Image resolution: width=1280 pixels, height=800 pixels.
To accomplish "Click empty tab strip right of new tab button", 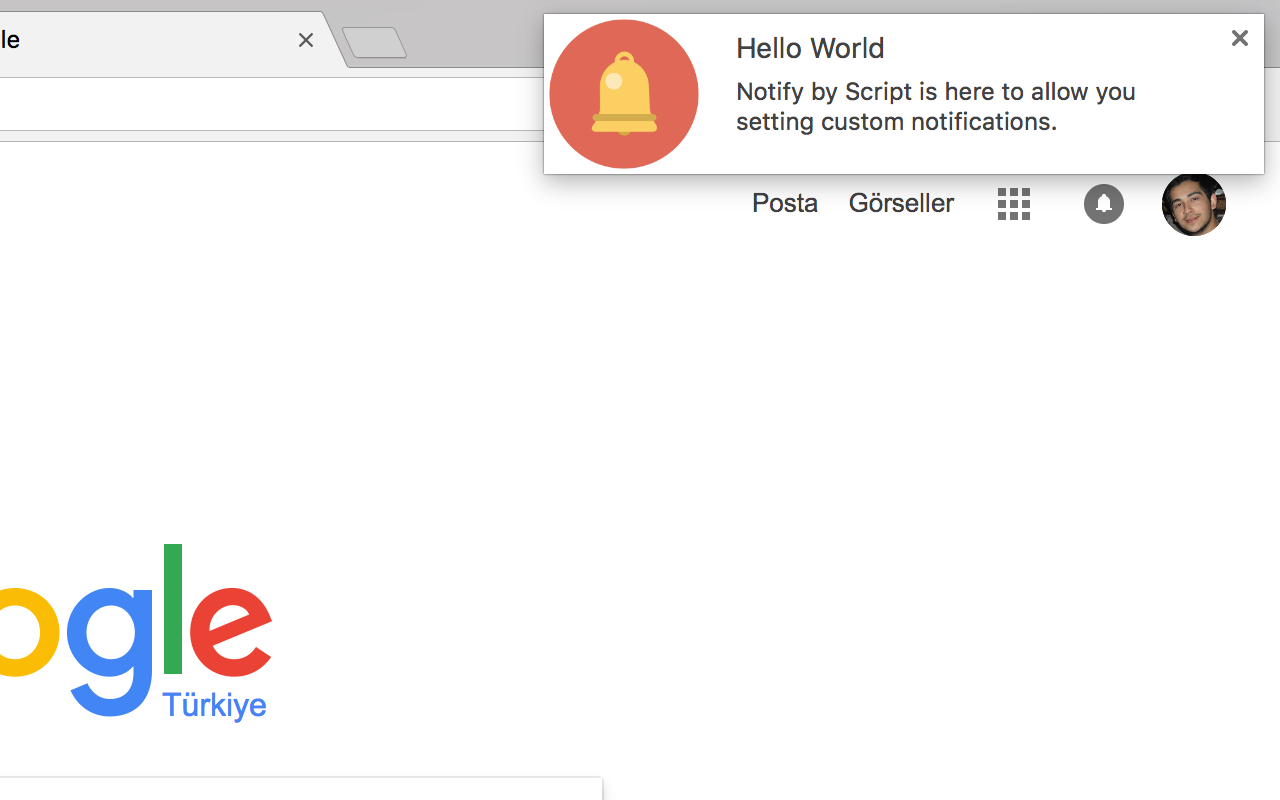I will pyautogui.click(x=470, y=40).
